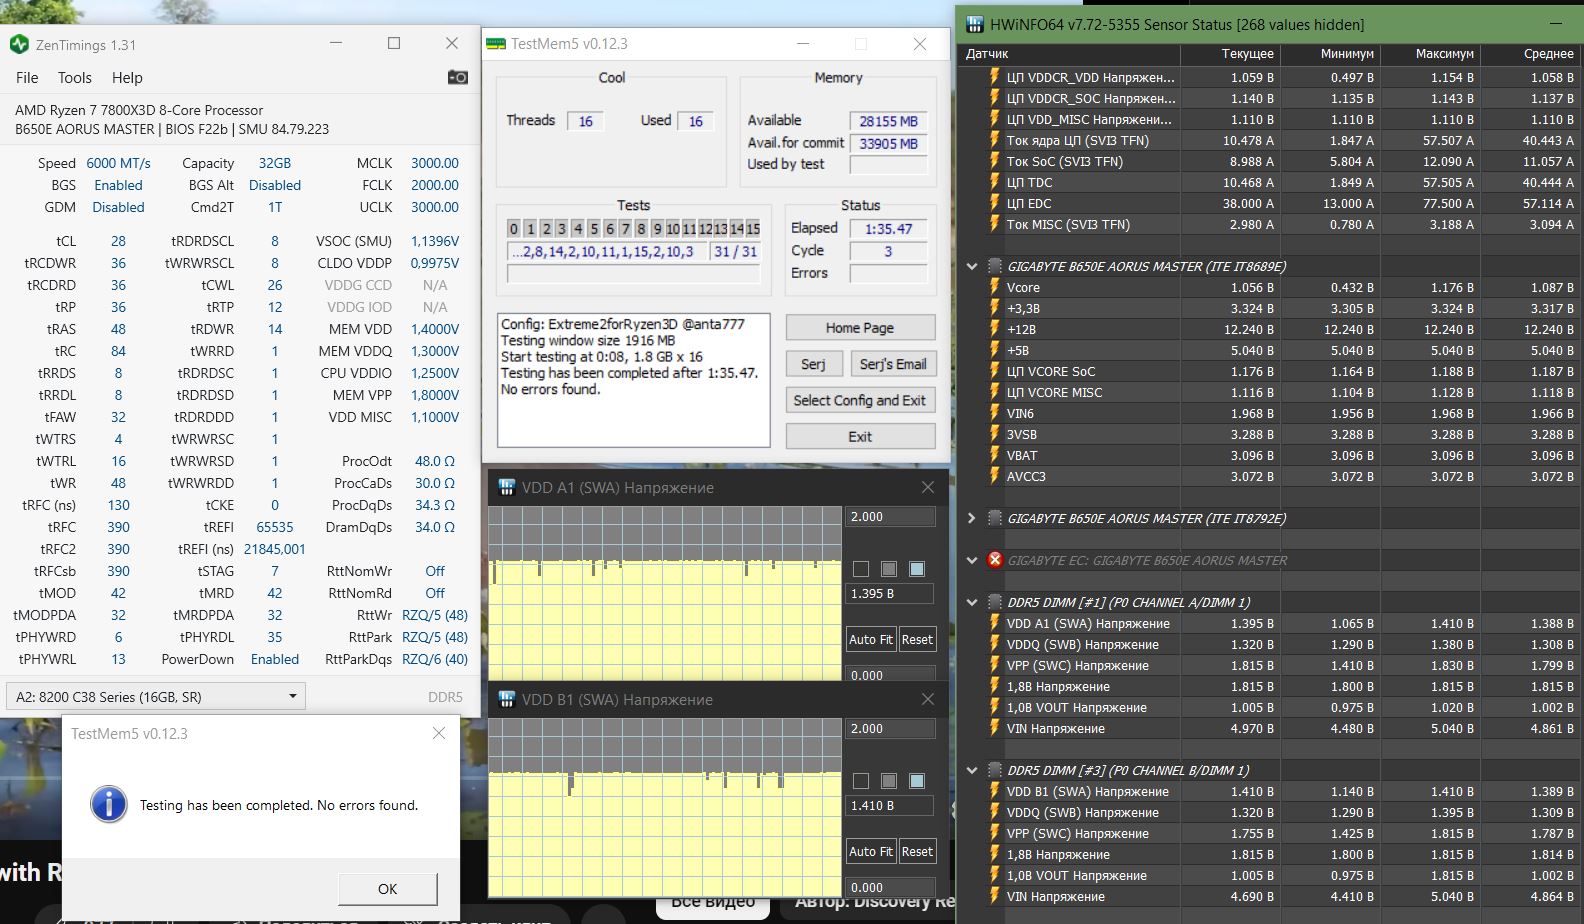Screen dimensions: 1584x924
Task: Click the ZenTimings screenshot camera icon
Action: (457, 77)
